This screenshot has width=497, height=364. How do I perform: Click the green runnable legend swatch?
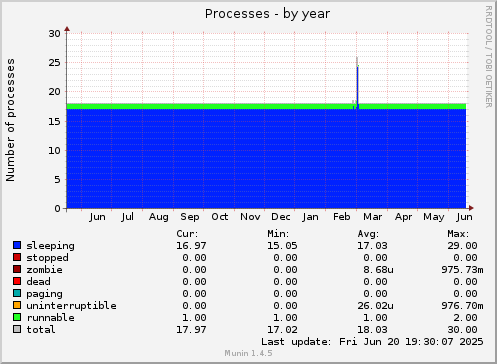(x=17, y=317)
